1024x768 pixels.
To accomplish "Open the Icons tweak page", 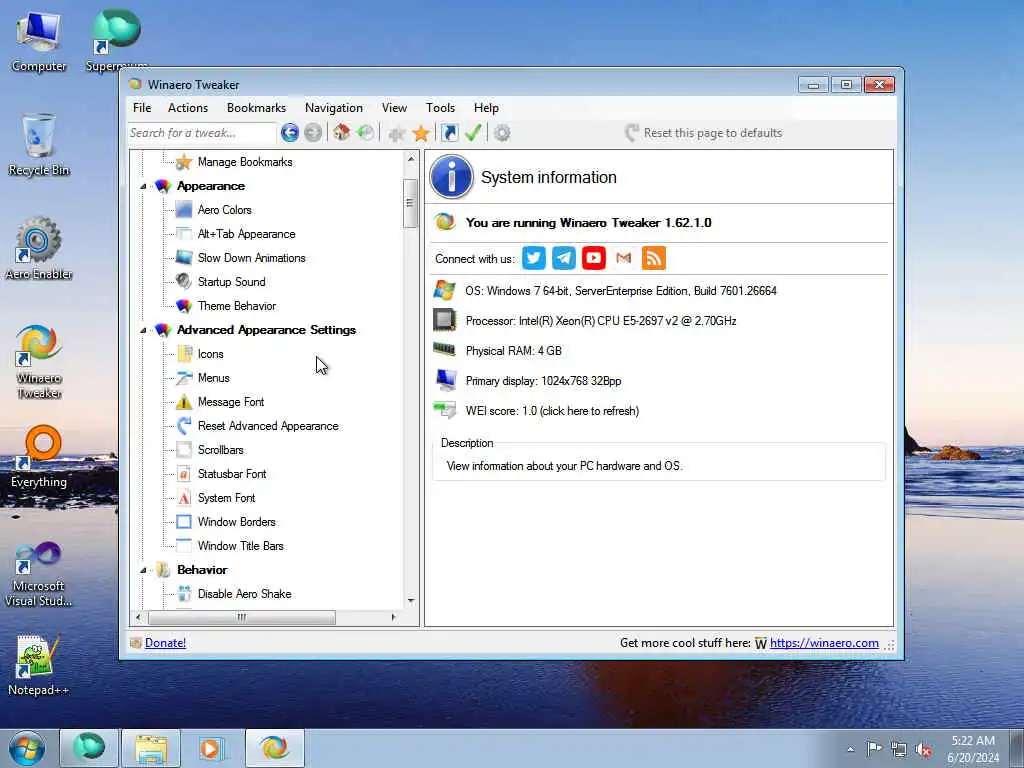I will 210,354.
